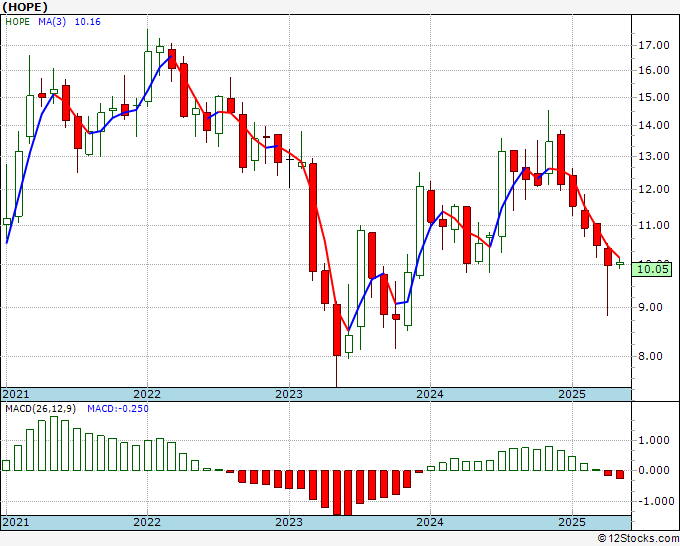Click the (HOPE) chart title
This screenshot has width=680, height=546.
coord(25,7)
